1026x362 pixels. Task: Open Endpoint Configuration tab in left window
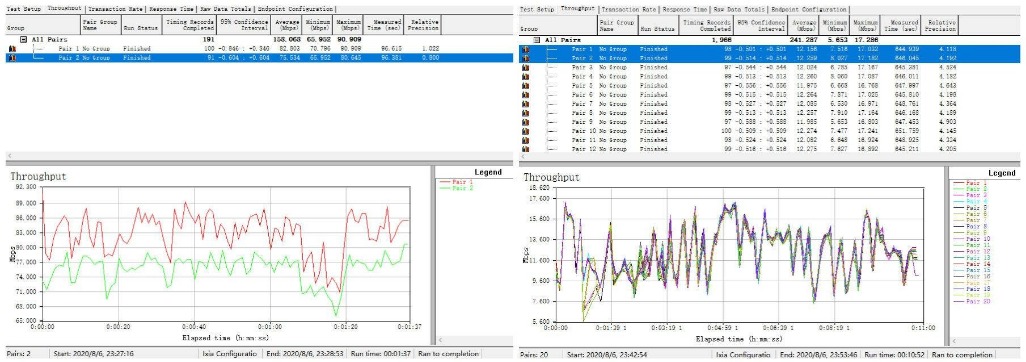(x=296, y=10)
